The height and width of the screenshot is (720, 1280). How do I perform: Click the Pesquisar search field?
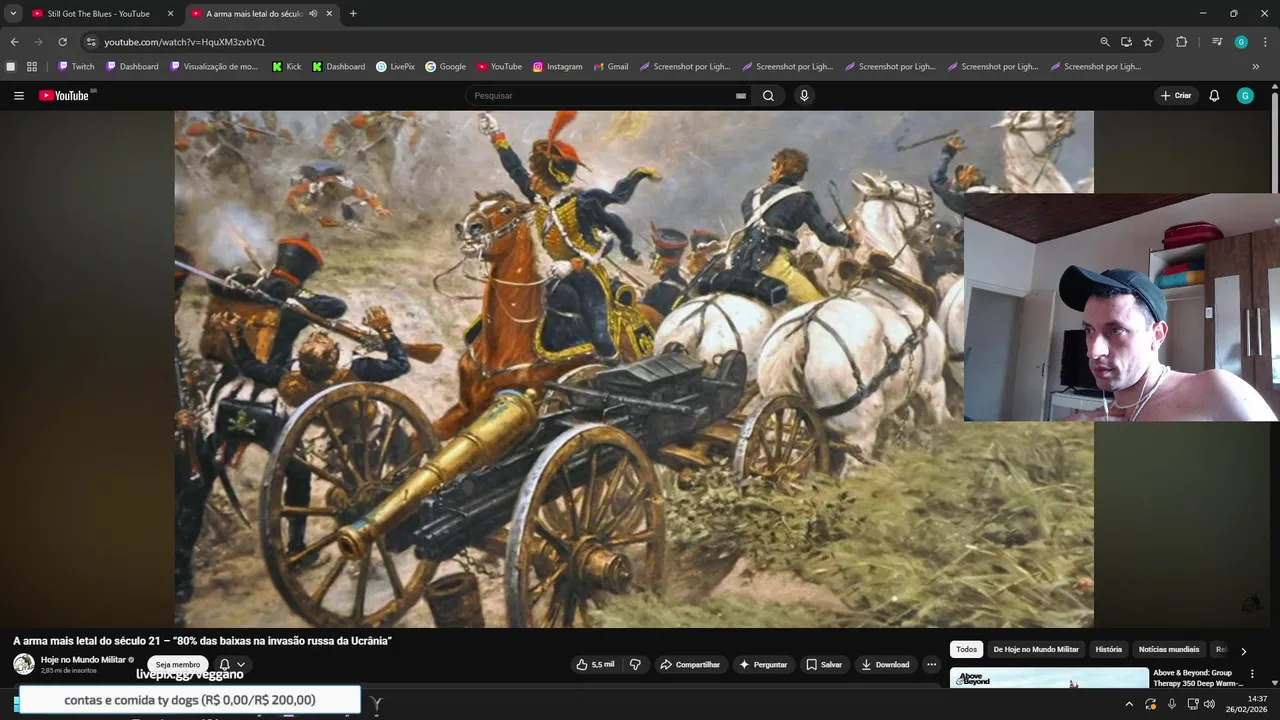click(600, 96)
